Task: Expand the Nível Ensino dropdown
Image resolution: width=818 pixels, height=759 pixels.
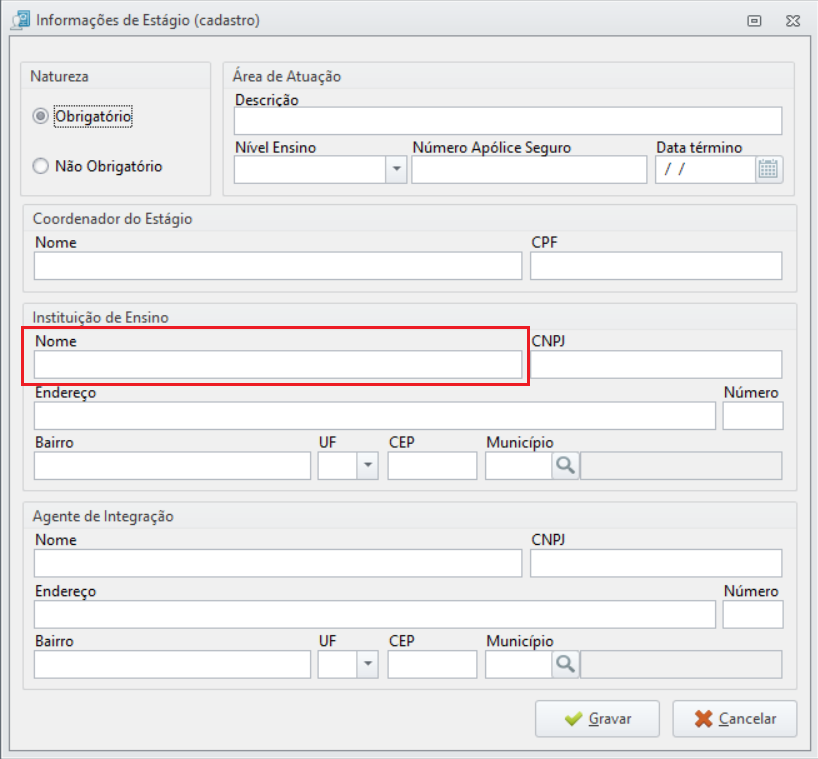Action: pos(396,170)
